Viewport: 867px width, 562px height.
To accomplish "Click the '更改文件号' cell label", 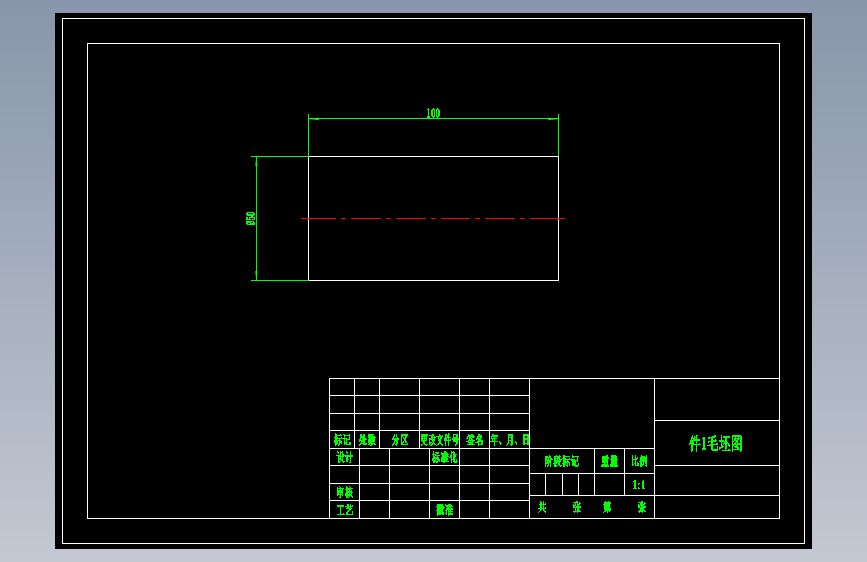I will click(440, 440).
